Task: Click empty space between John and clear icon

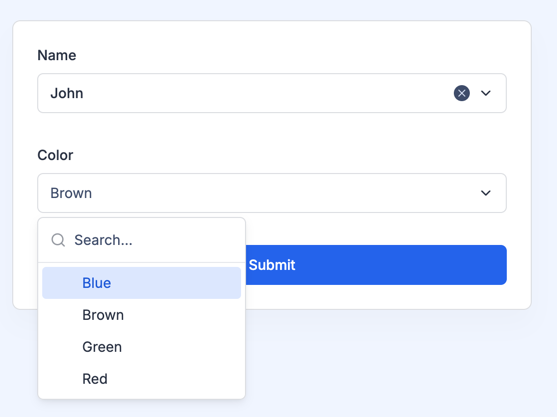Action: coord(266,93)
